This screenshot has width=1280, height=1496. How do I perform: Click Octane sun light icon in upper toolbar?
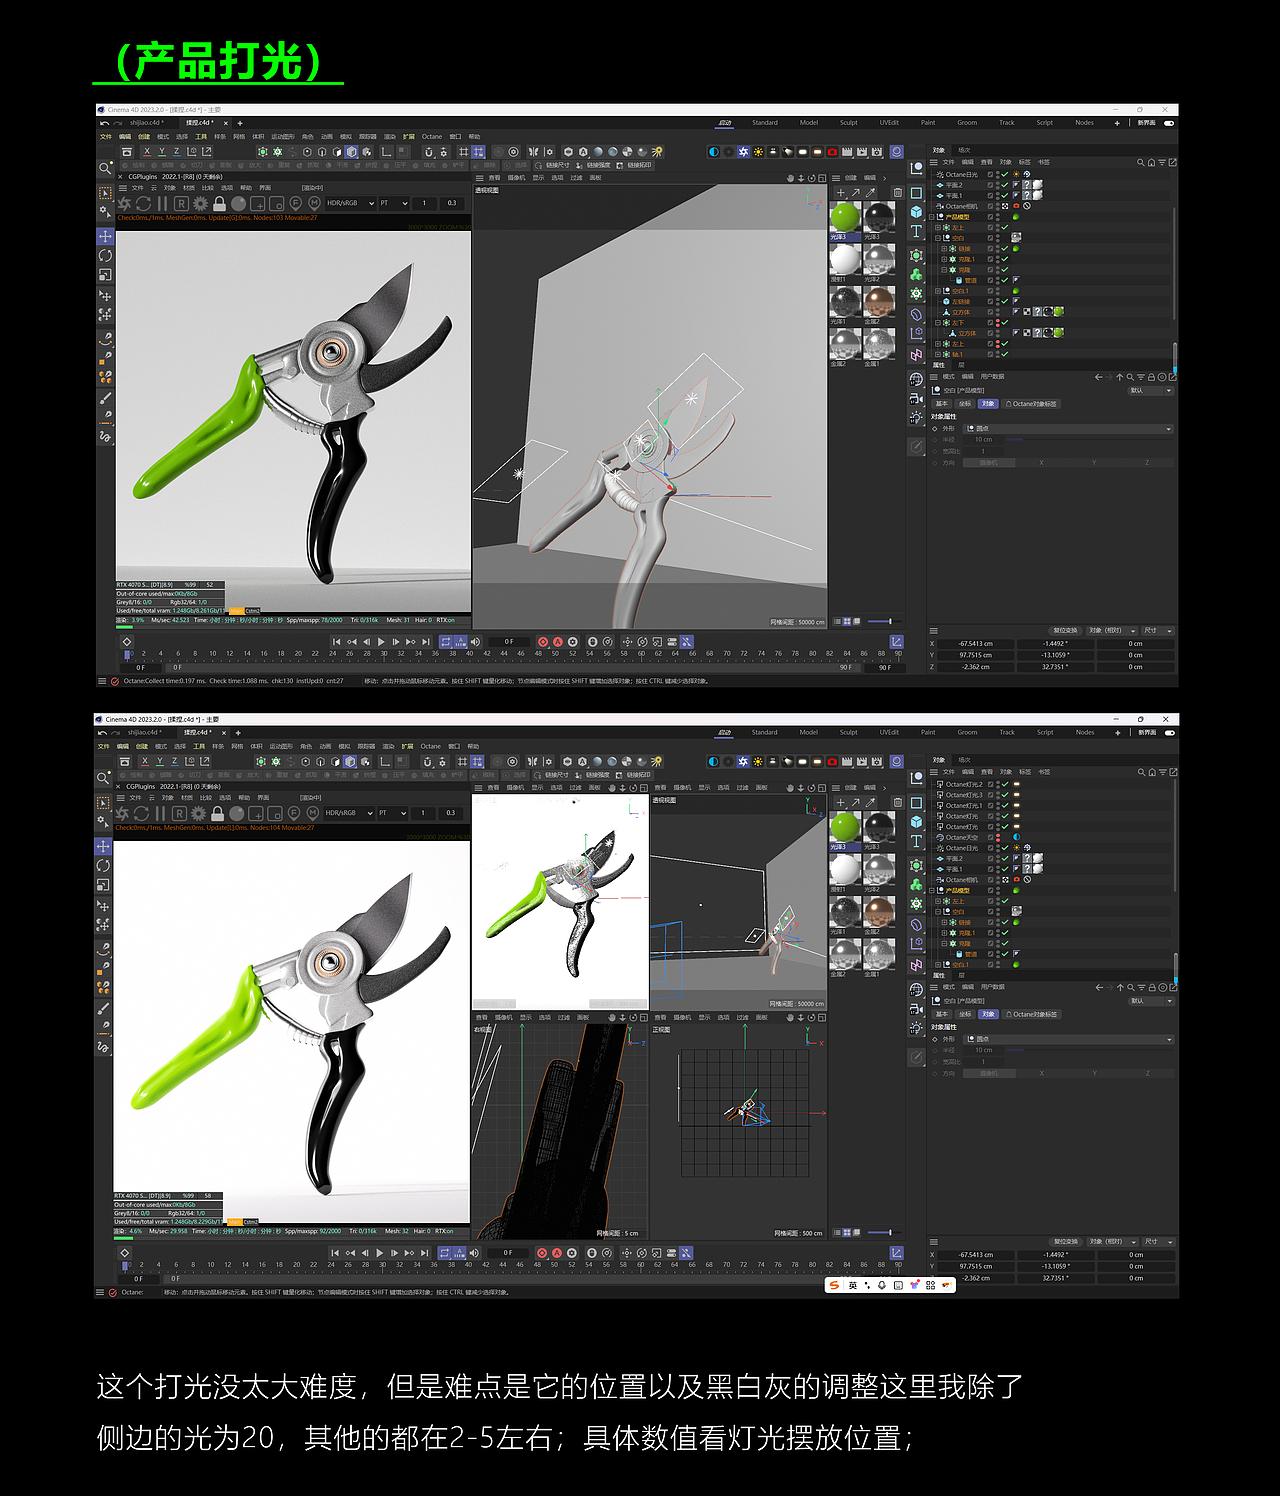coord(758,152)
